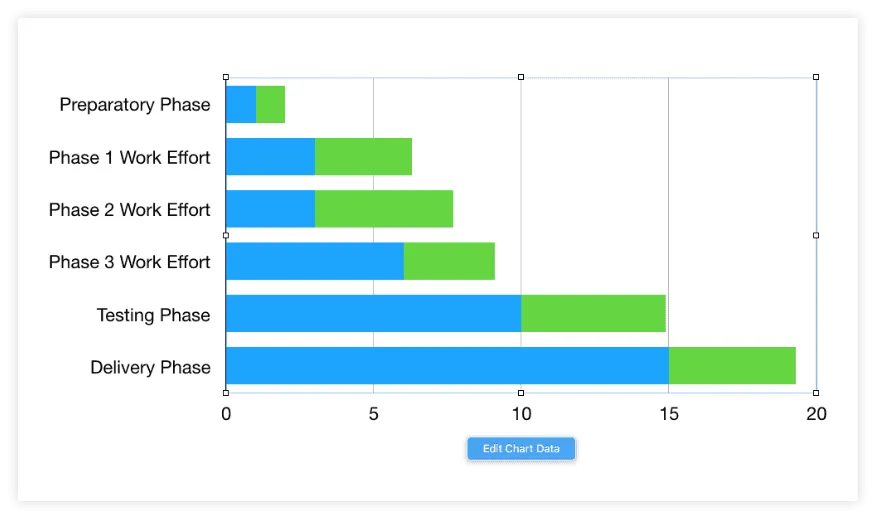Image resolution: width=876 pixels, height=519 pixels.
Task: Click the Testing Phase category label
Action: (x=153, y=315)
